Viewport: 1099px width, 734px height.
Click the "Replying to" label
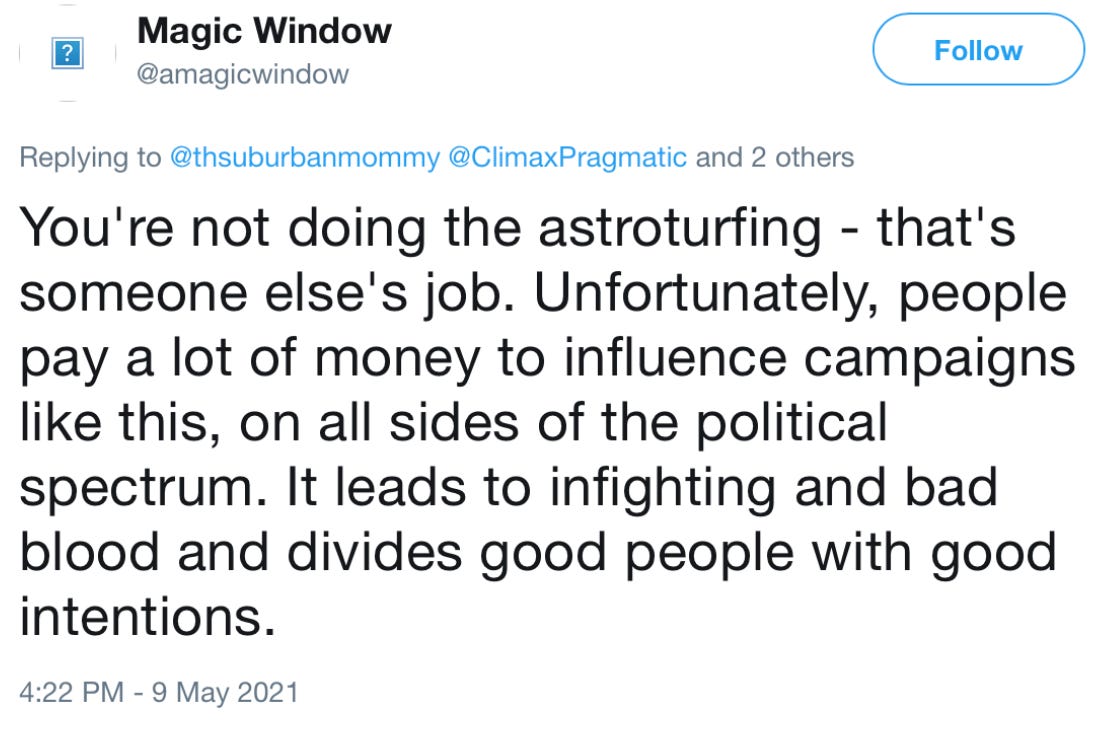(90, 157)
